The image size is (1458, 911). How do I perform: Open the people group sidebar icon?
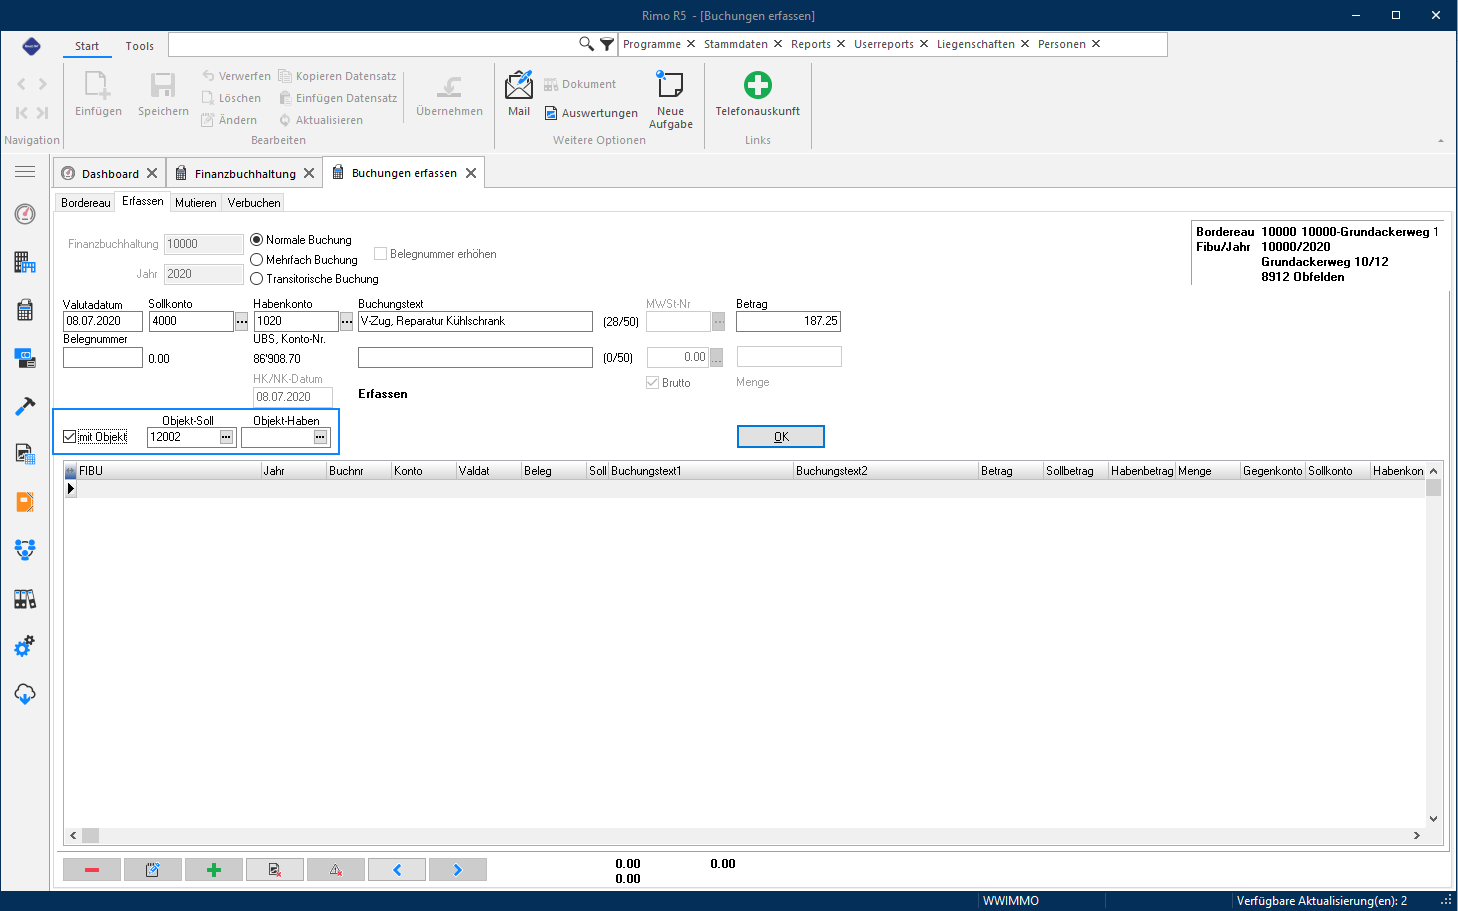(25, 549)
